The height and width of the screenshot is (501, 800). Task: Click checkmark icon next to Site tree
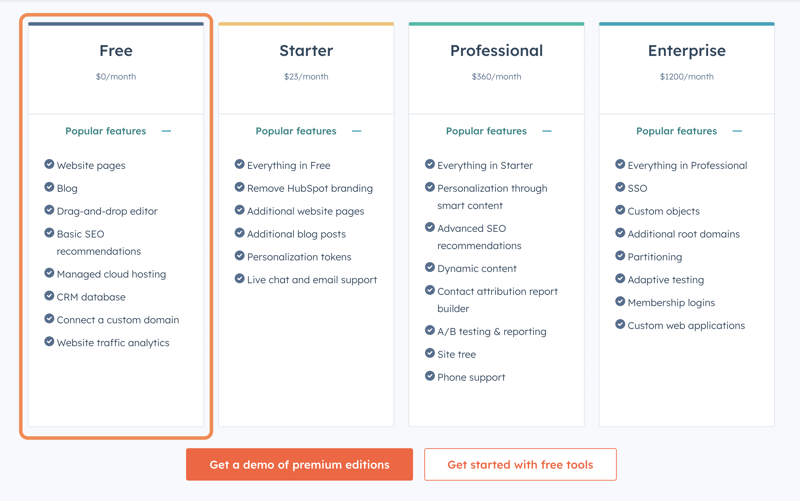click(x=430, y=353)
